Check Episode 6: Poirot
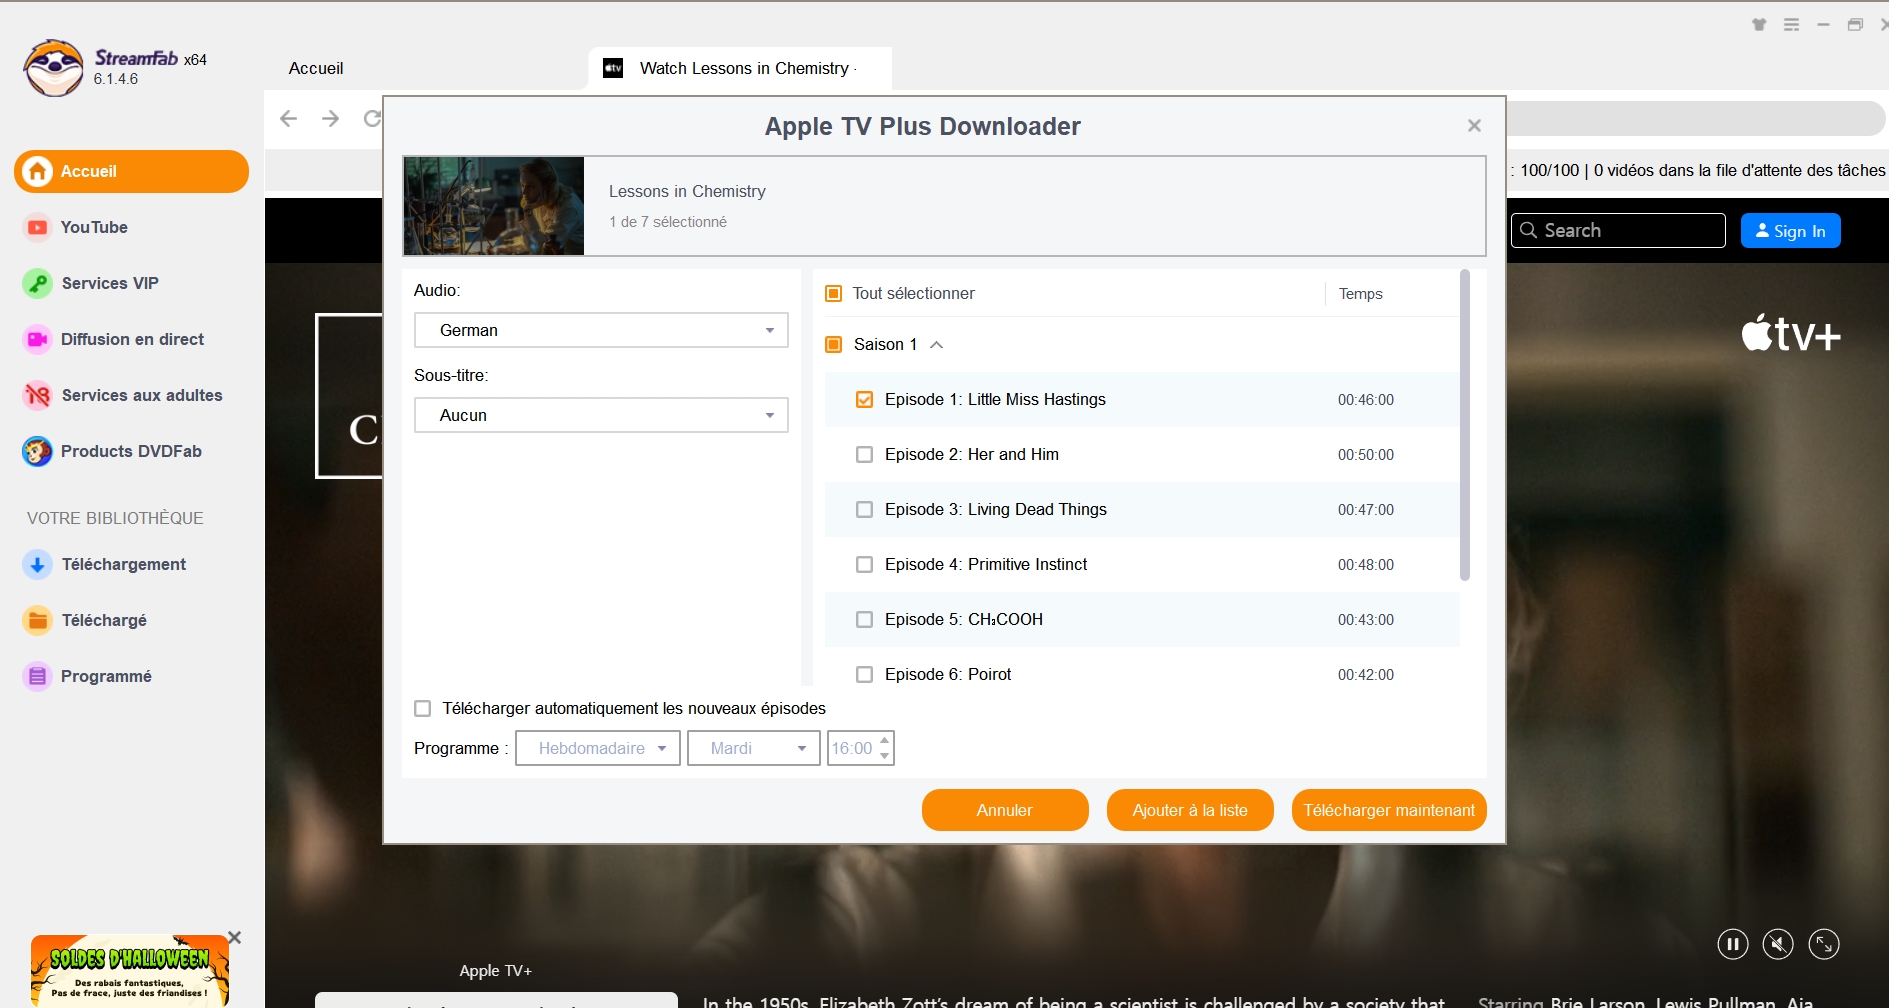Screen dimensions: 1889x1008 pos(865,675)
